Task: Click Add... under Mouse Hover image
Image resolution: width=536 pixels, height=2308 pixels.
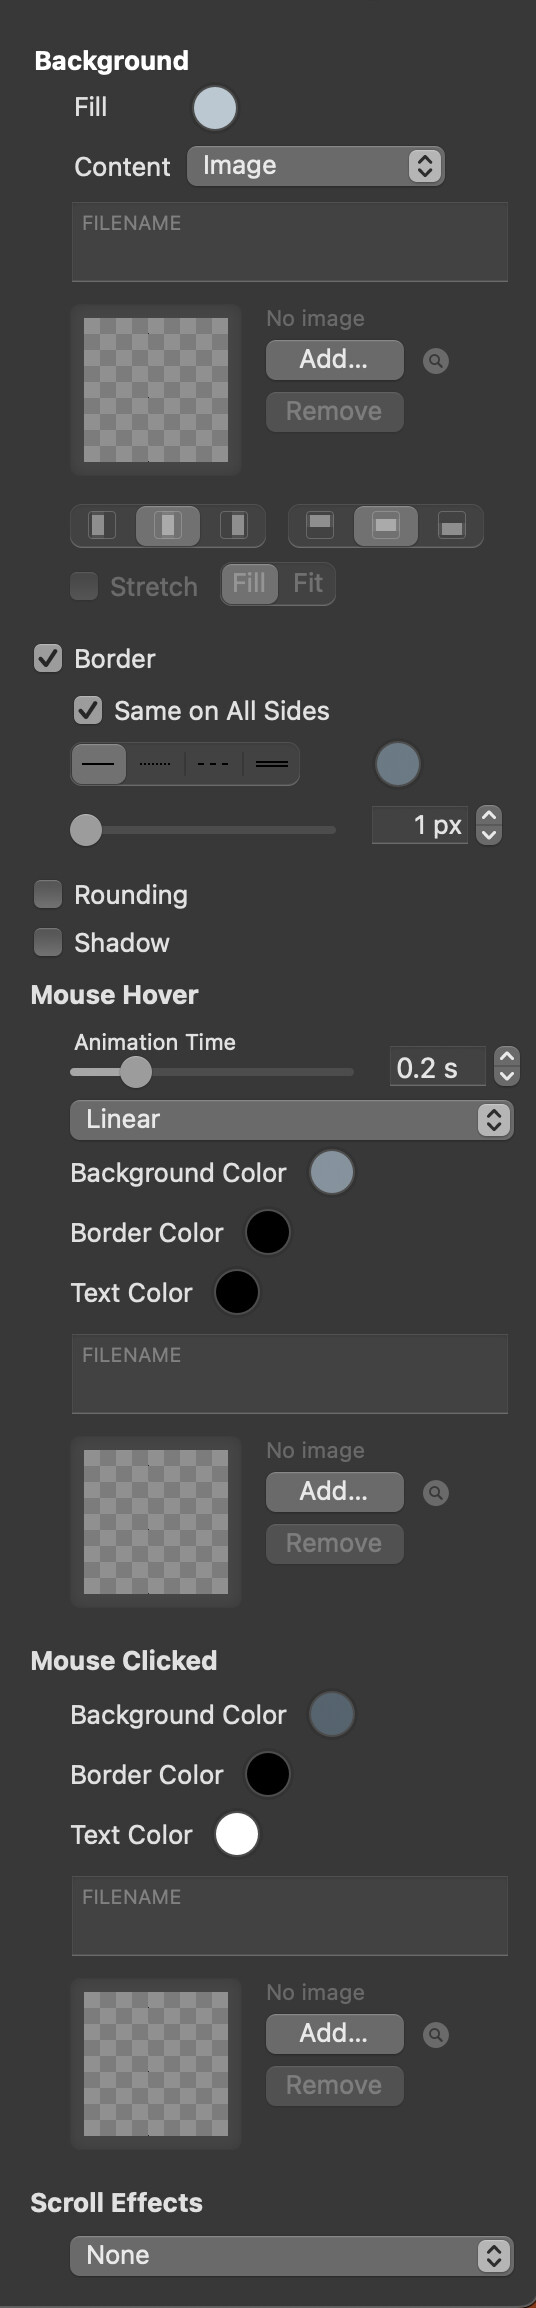Action: (x=335, y=1491)
